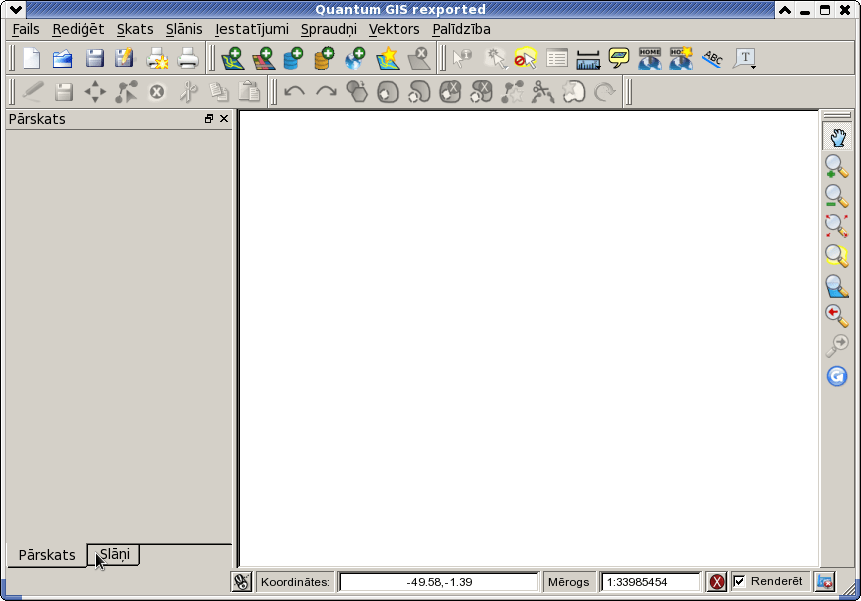The image size is (861, 601).
Task: Select Add ring tool icon
Action: click(388, 92)
